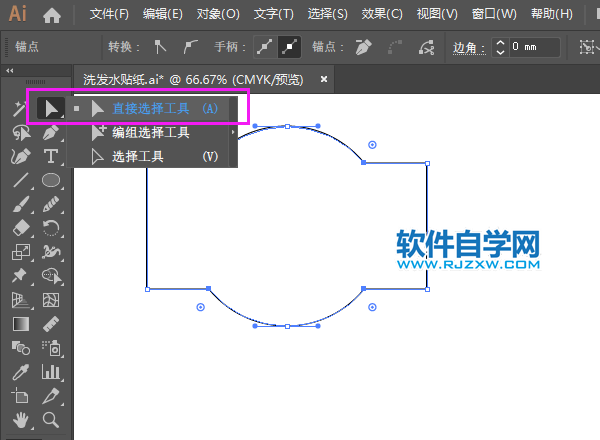Cut path at selected anchor points
Viewport: 600px width, 440px height.
tap(427, 47)
